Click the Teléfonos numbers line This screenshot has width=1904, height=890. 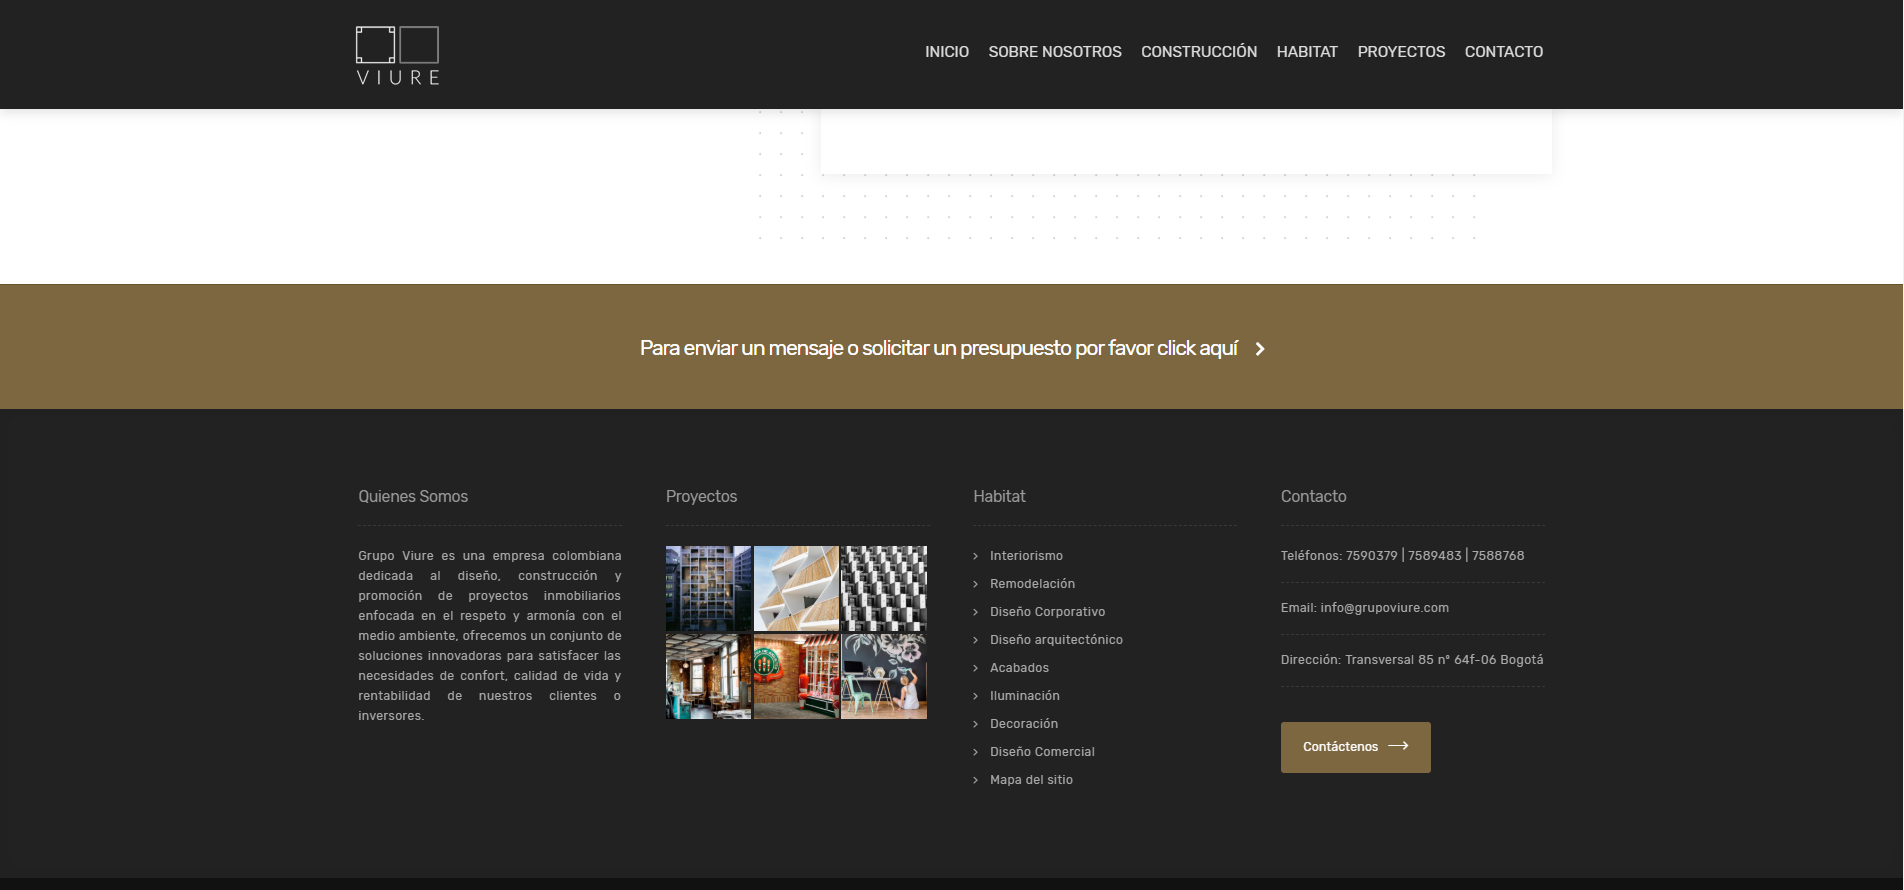(x=1402, y=556)
